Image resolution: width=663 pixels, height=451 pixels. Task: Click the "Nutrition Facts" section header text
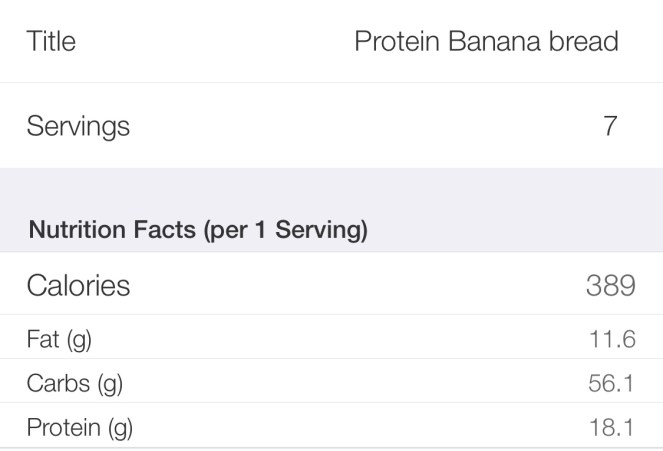[x=114, y=231]
